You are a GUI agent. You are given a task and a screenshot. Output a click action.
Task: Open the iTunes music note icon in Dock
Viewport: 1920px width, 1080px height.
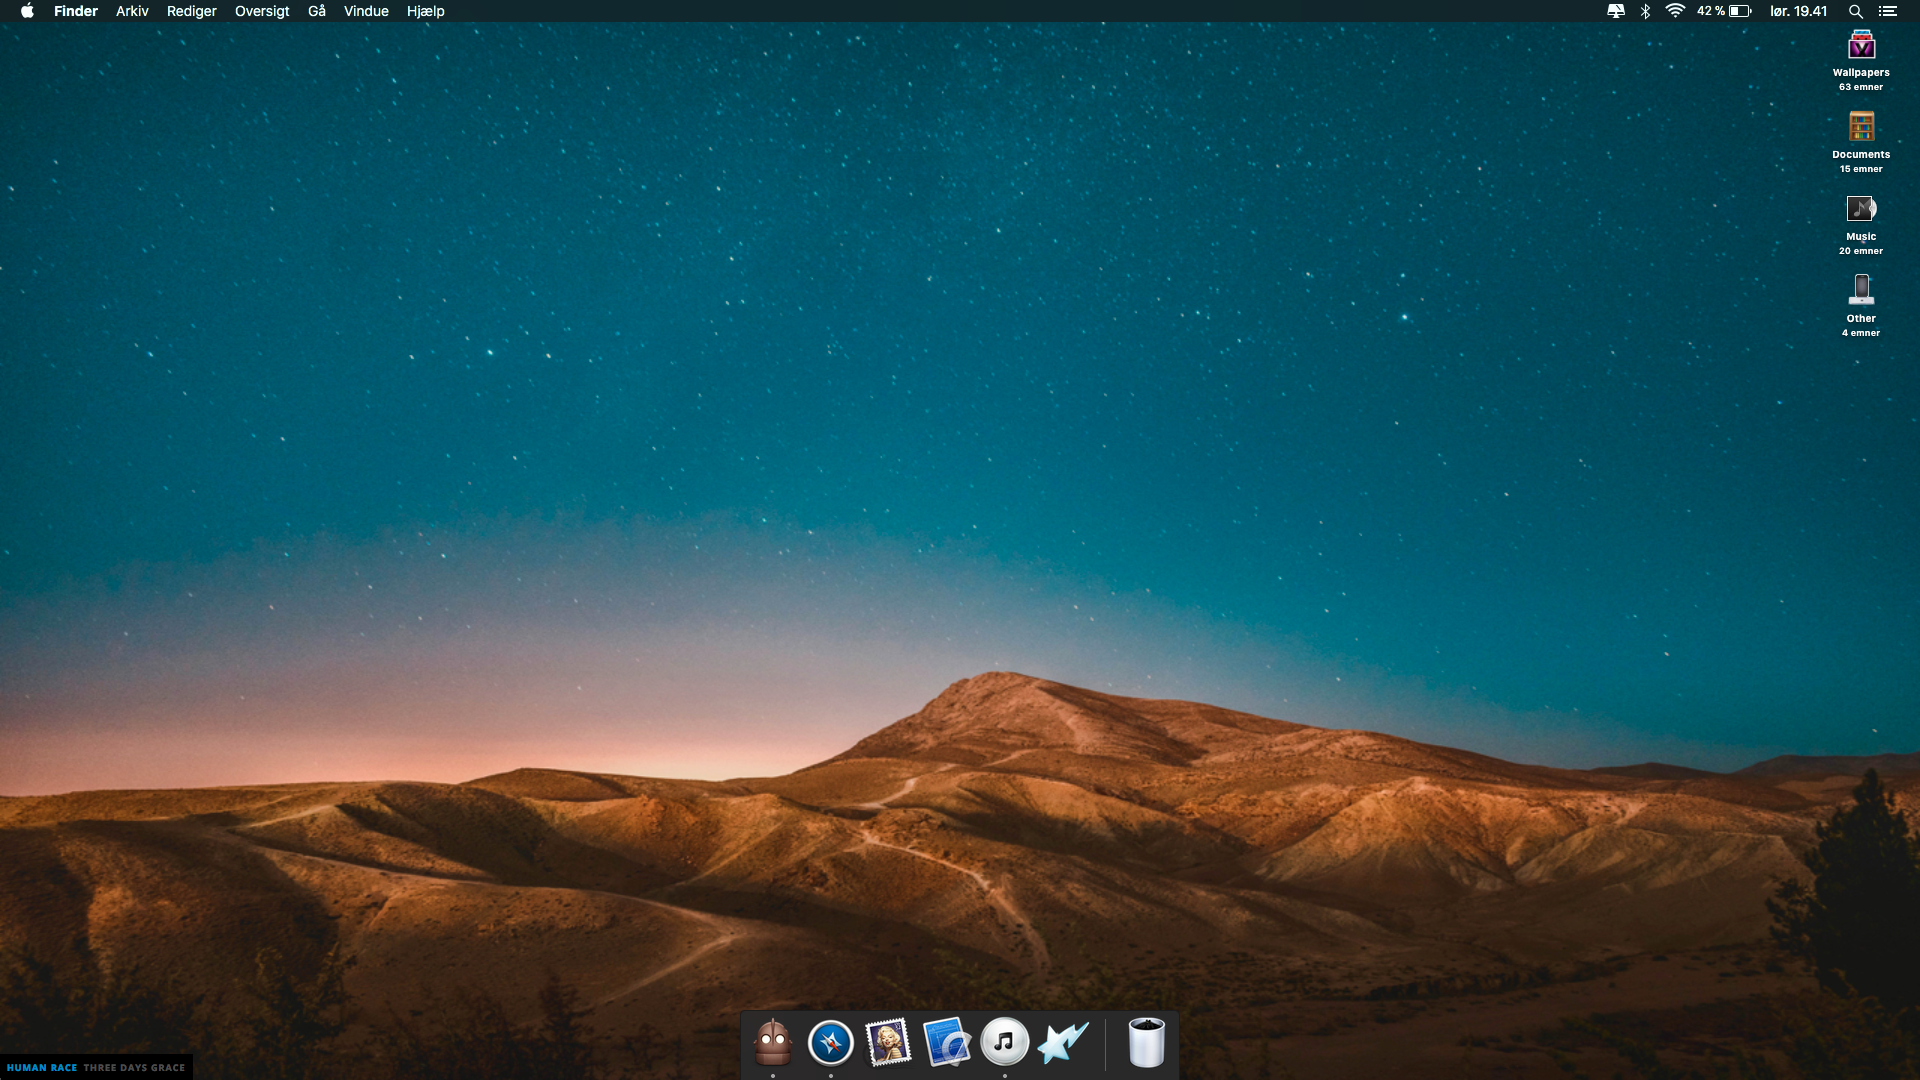[1005, 1043]
